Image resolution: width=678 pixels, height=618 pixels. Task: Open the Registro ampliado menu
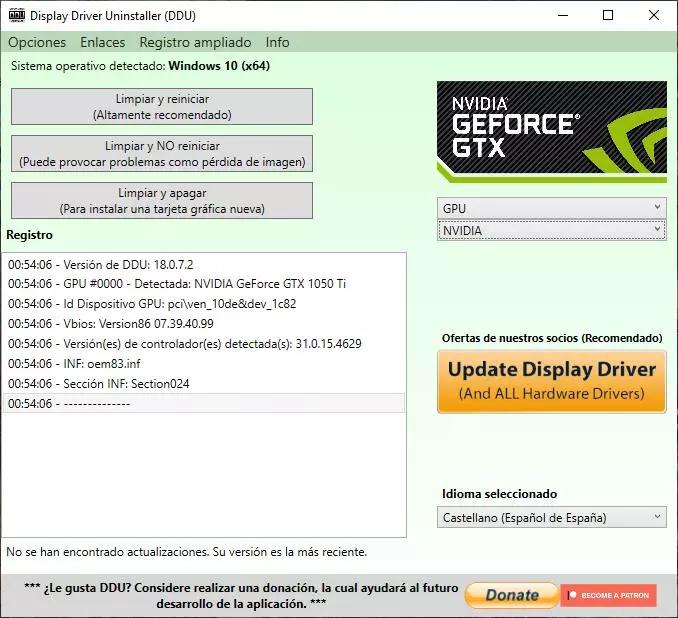[195, 42]
